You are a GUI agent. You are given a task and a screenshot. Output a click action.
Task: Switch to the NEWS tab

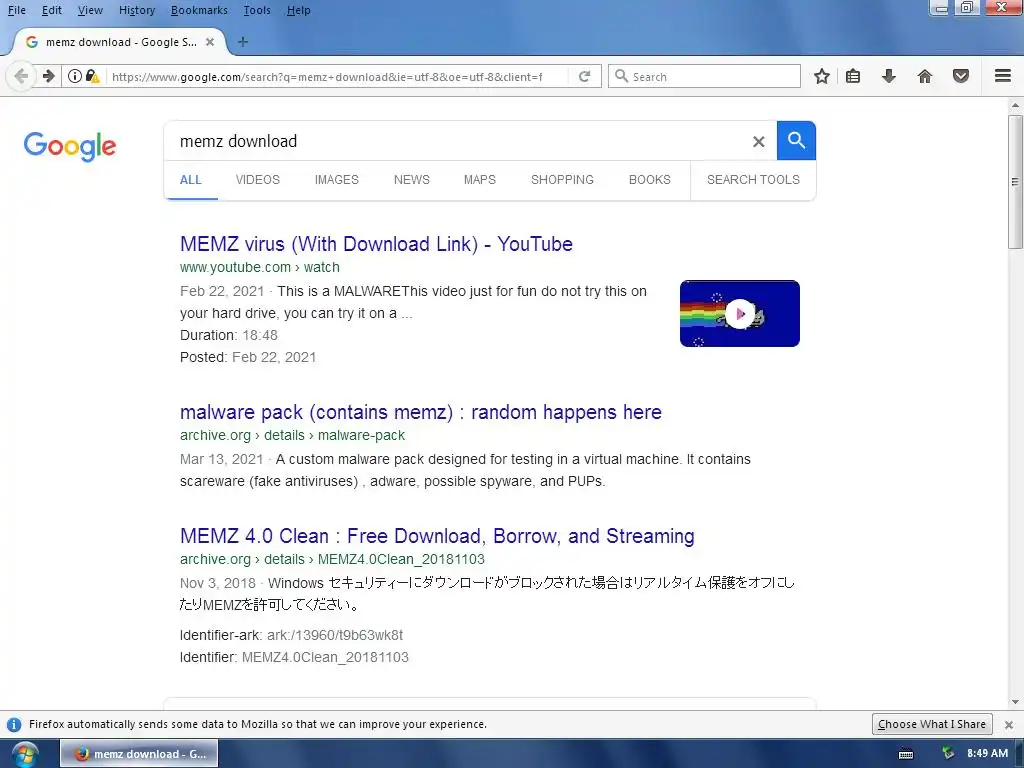tap(411, 180)
